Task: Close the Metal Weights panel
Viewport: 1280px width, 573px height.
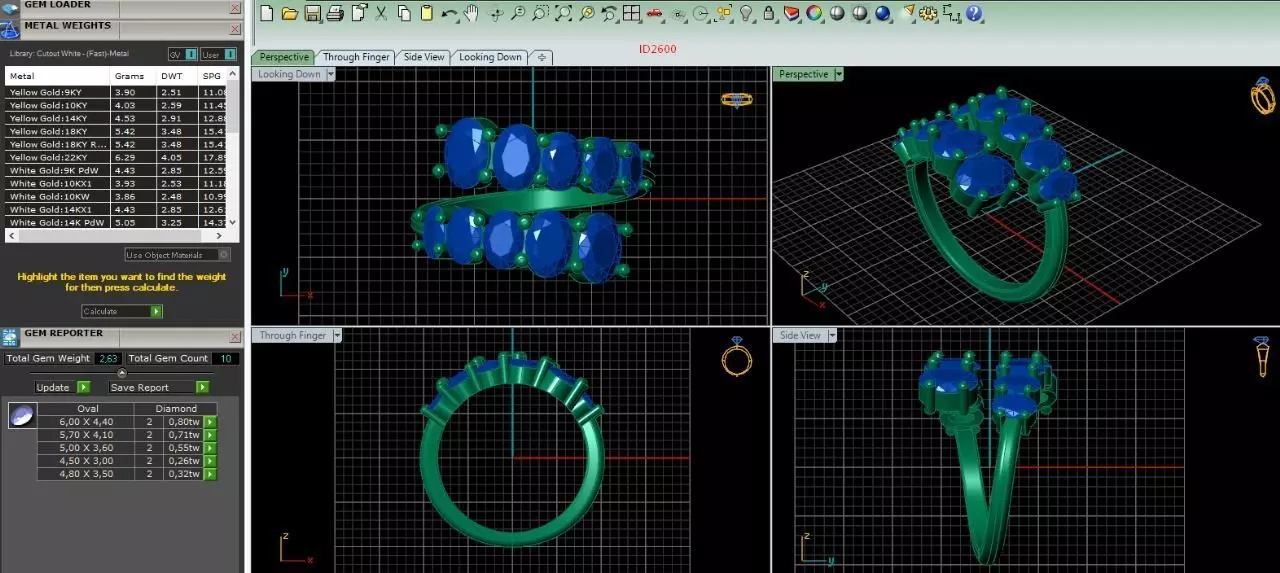Action: click(235, 27)
